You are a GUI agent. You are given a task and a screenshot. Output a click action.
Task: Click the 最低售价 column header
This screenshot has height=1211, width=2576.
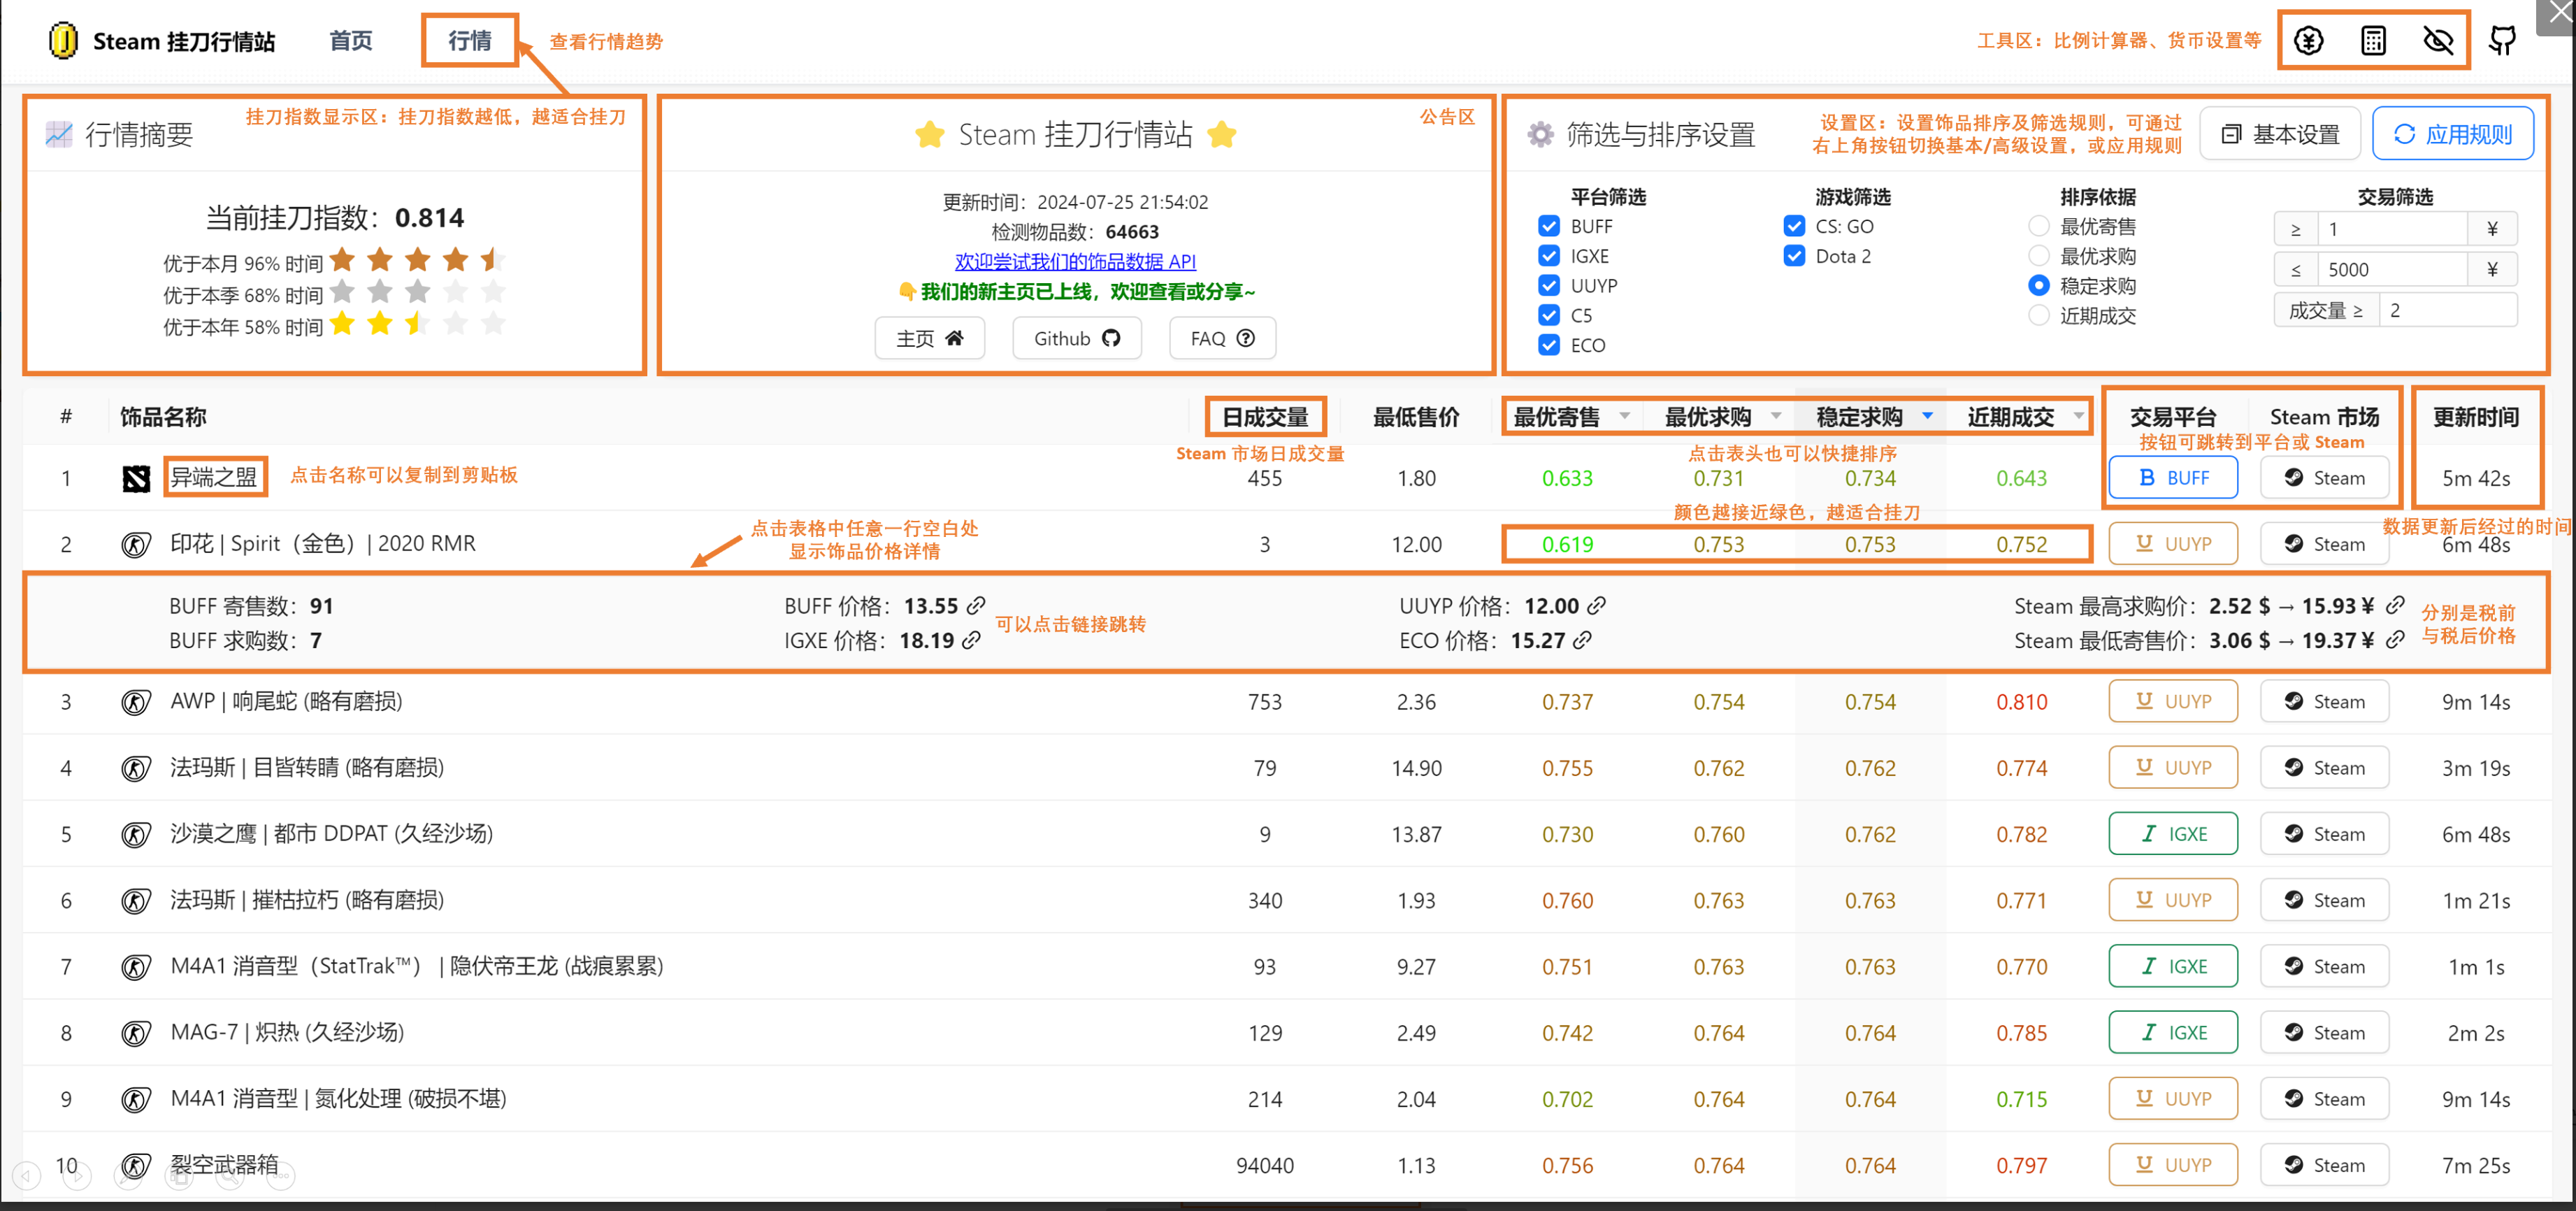click(1416, 417)
